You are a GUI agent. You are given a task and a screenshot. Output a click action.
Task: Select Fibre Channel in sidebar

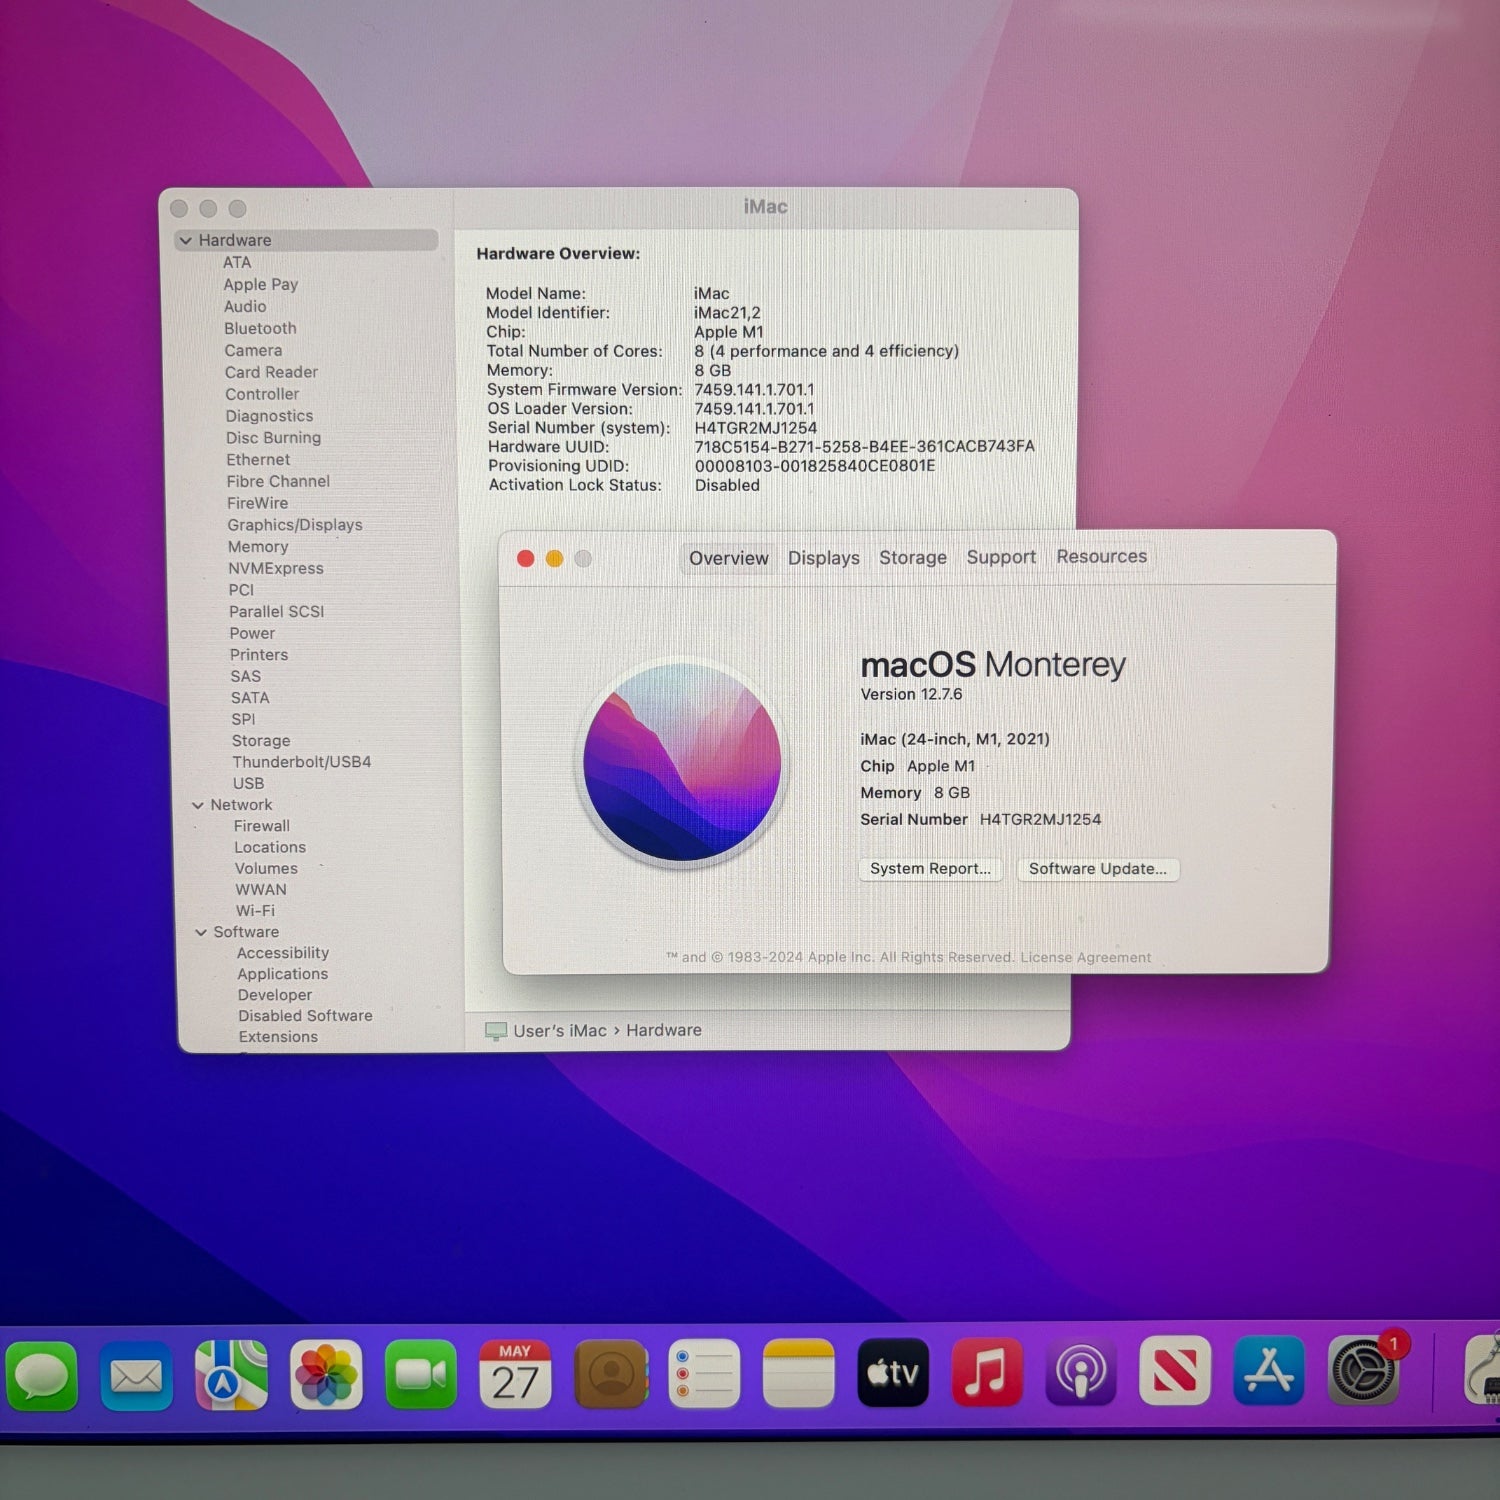[x=278, y=481]
